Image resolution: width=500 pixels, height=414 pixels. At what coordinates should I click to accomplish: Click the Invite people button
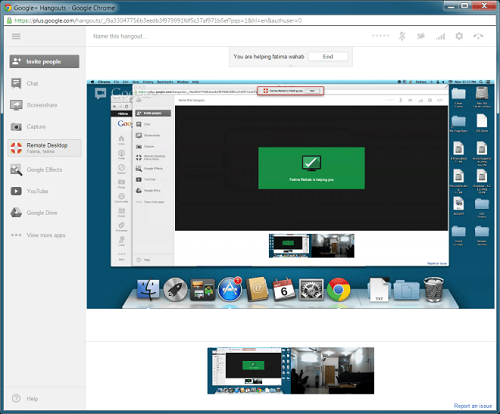tap(44, 61)
